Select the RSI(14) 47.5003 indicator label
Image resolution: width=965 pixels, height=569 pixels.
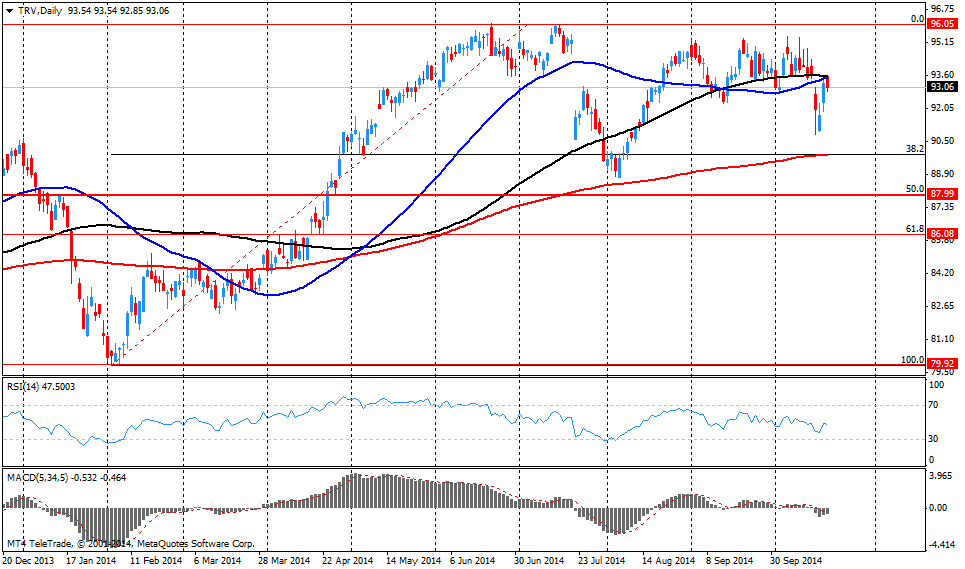pyautogui.click(x=41, y=386)
